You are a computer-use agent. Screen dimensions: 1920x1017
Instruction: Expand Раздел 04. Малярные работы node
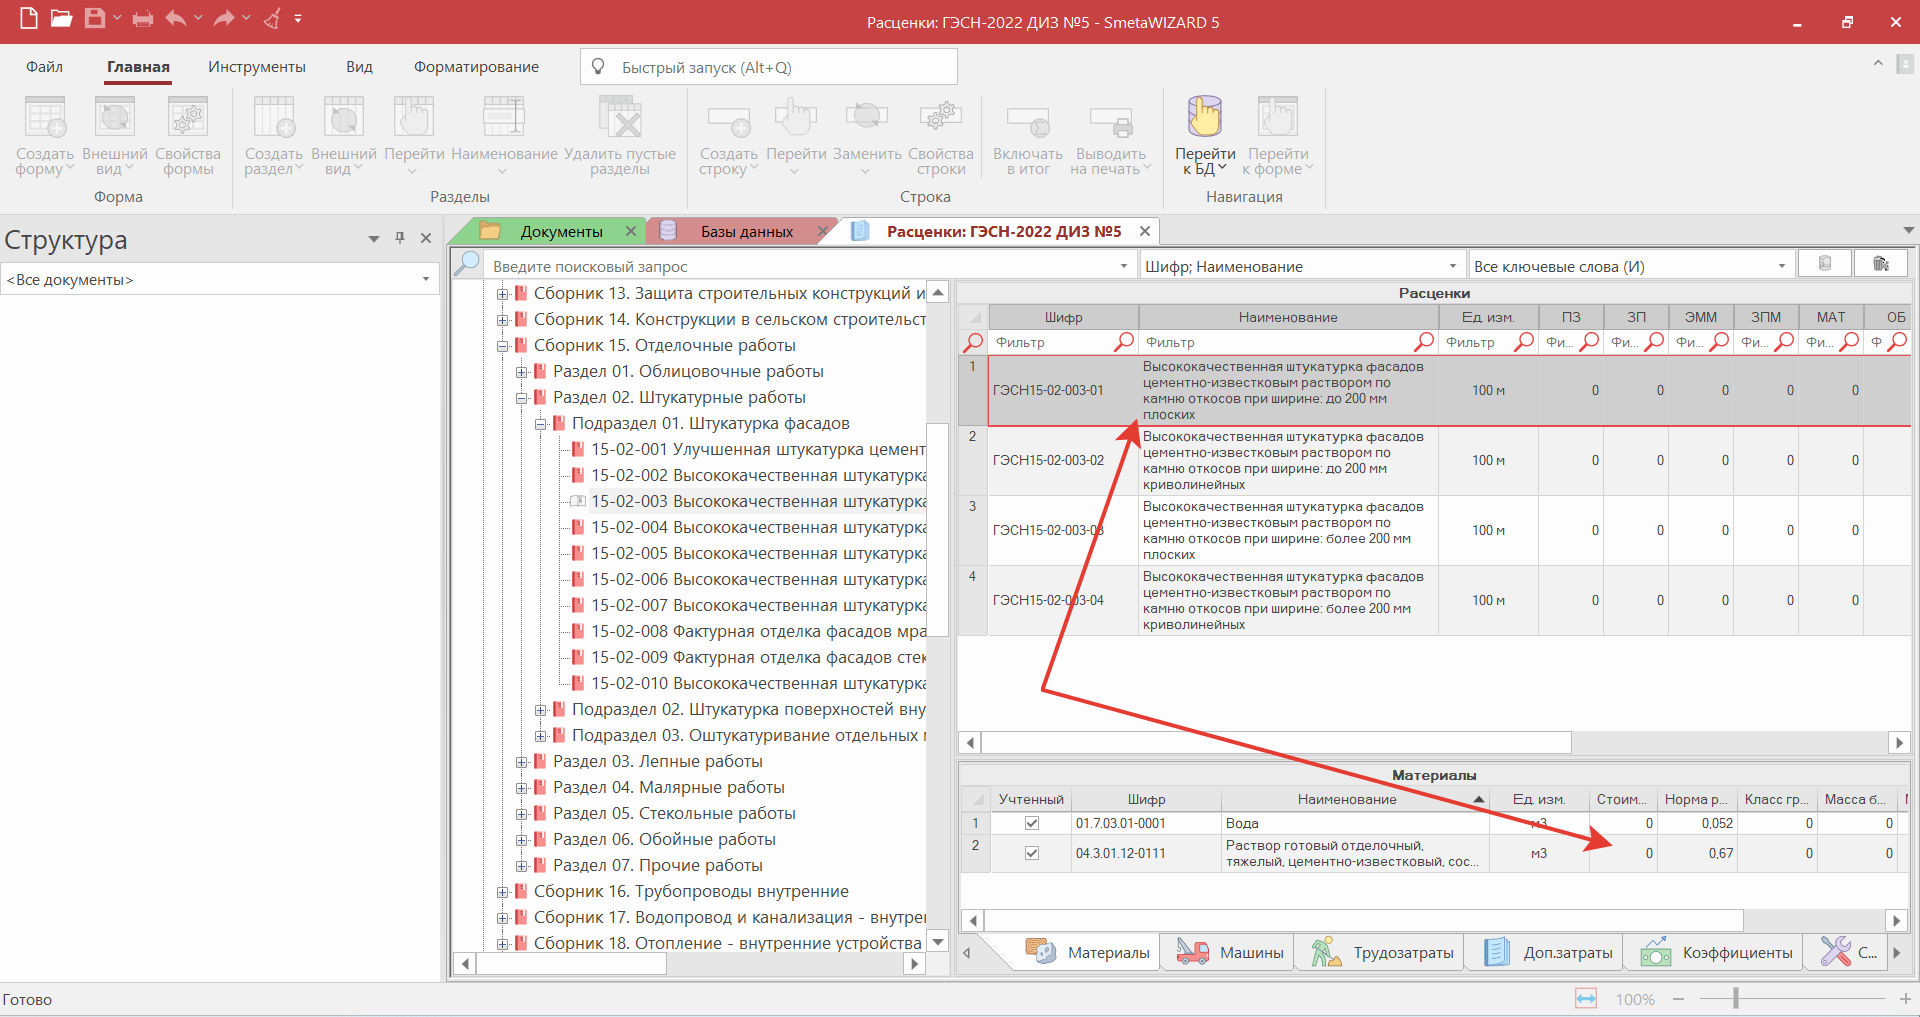click(522, 787)
